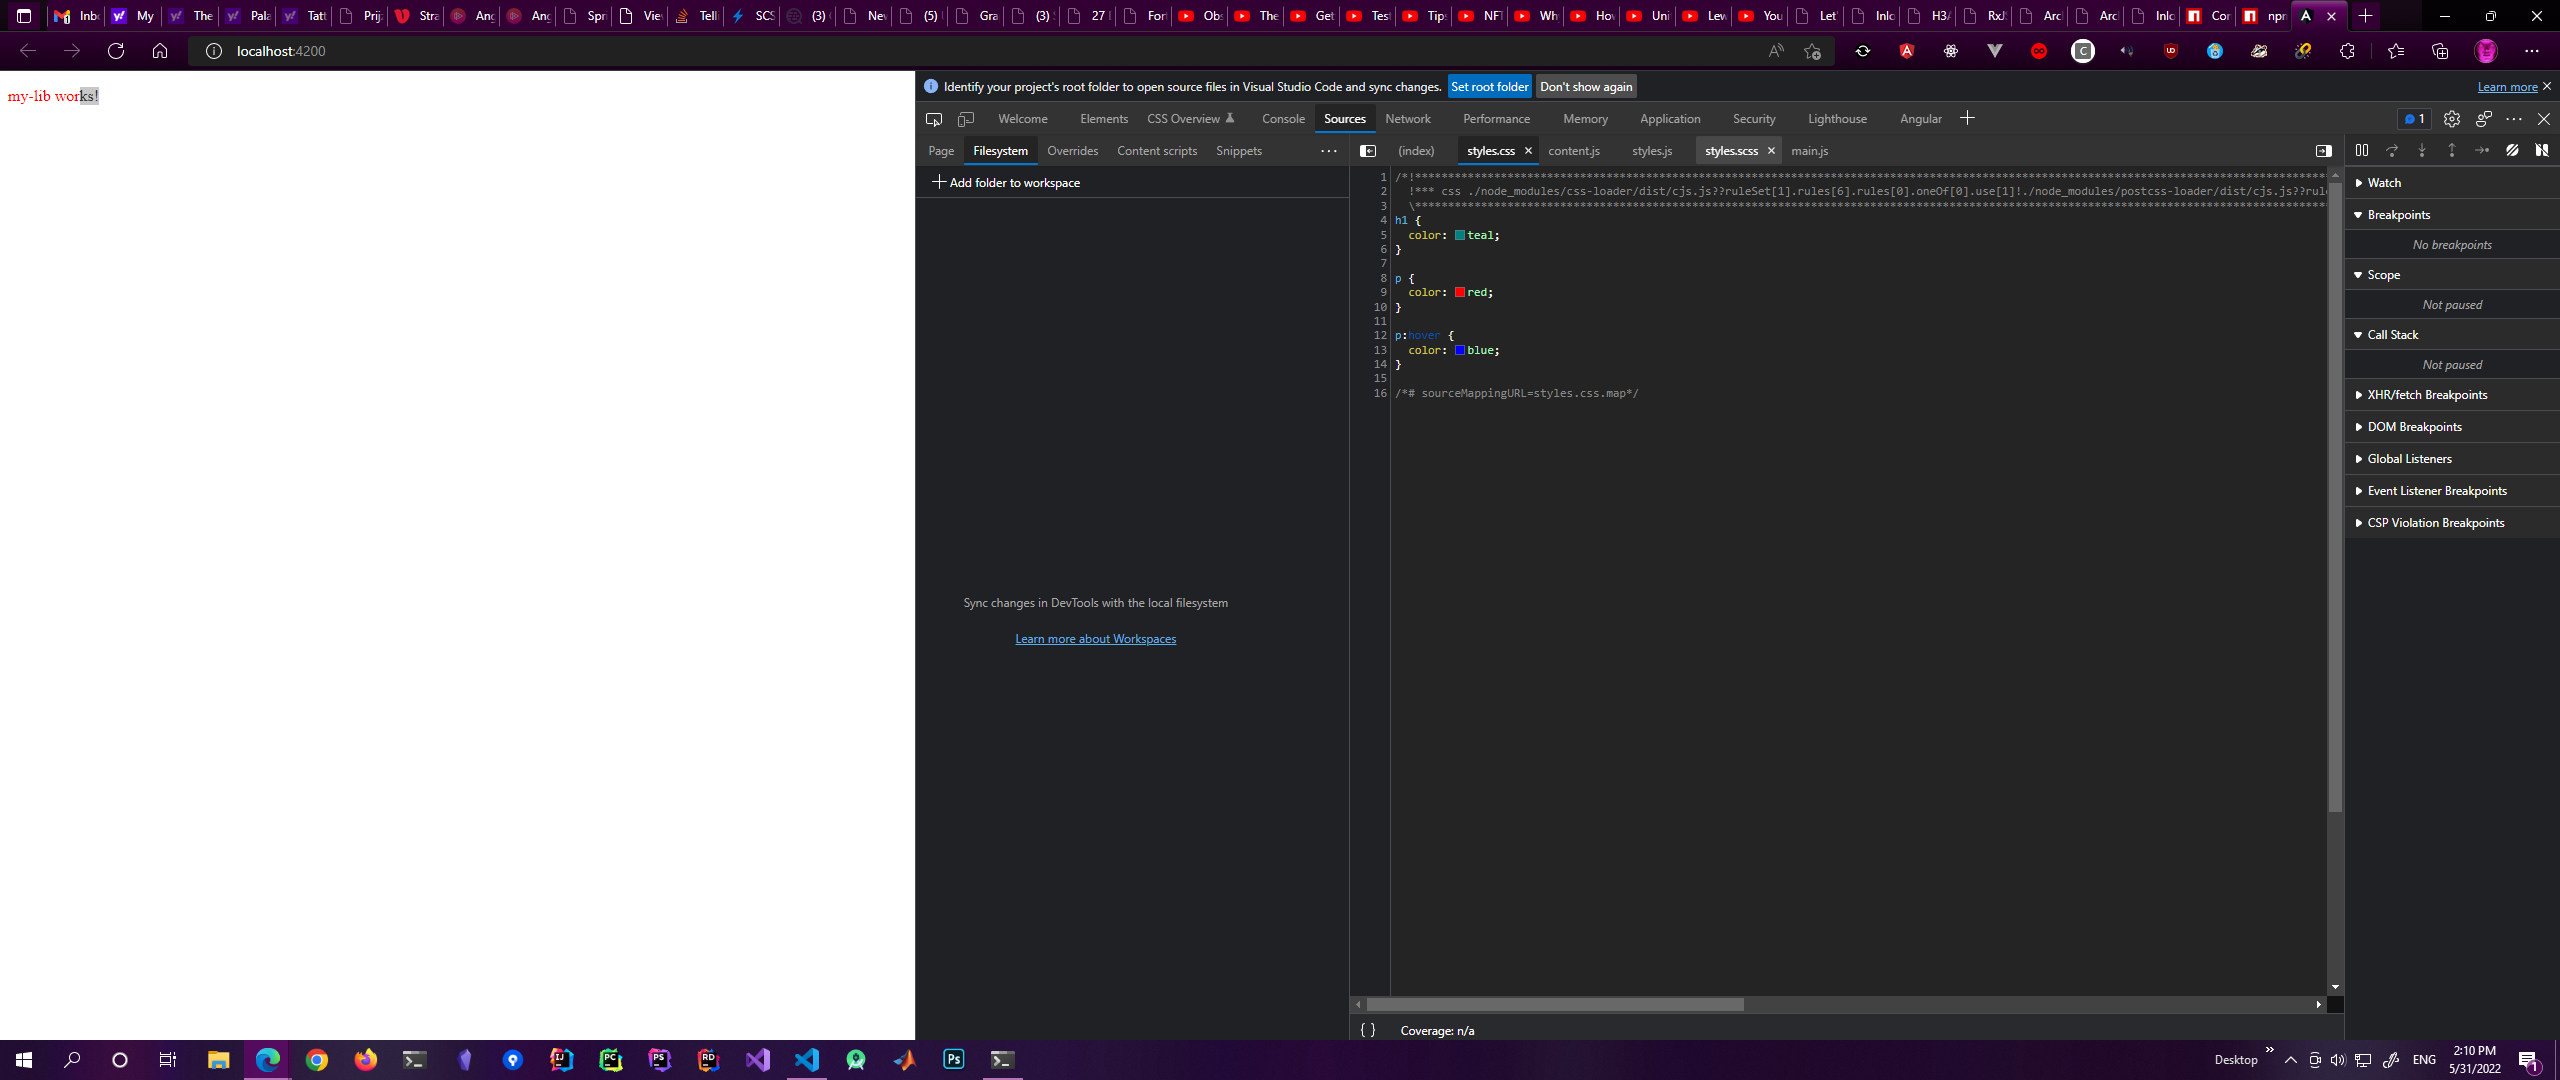Toggle don't pause on exceptions icon
This screenshot has height=1080, width=2560.
pos(2541,150)
